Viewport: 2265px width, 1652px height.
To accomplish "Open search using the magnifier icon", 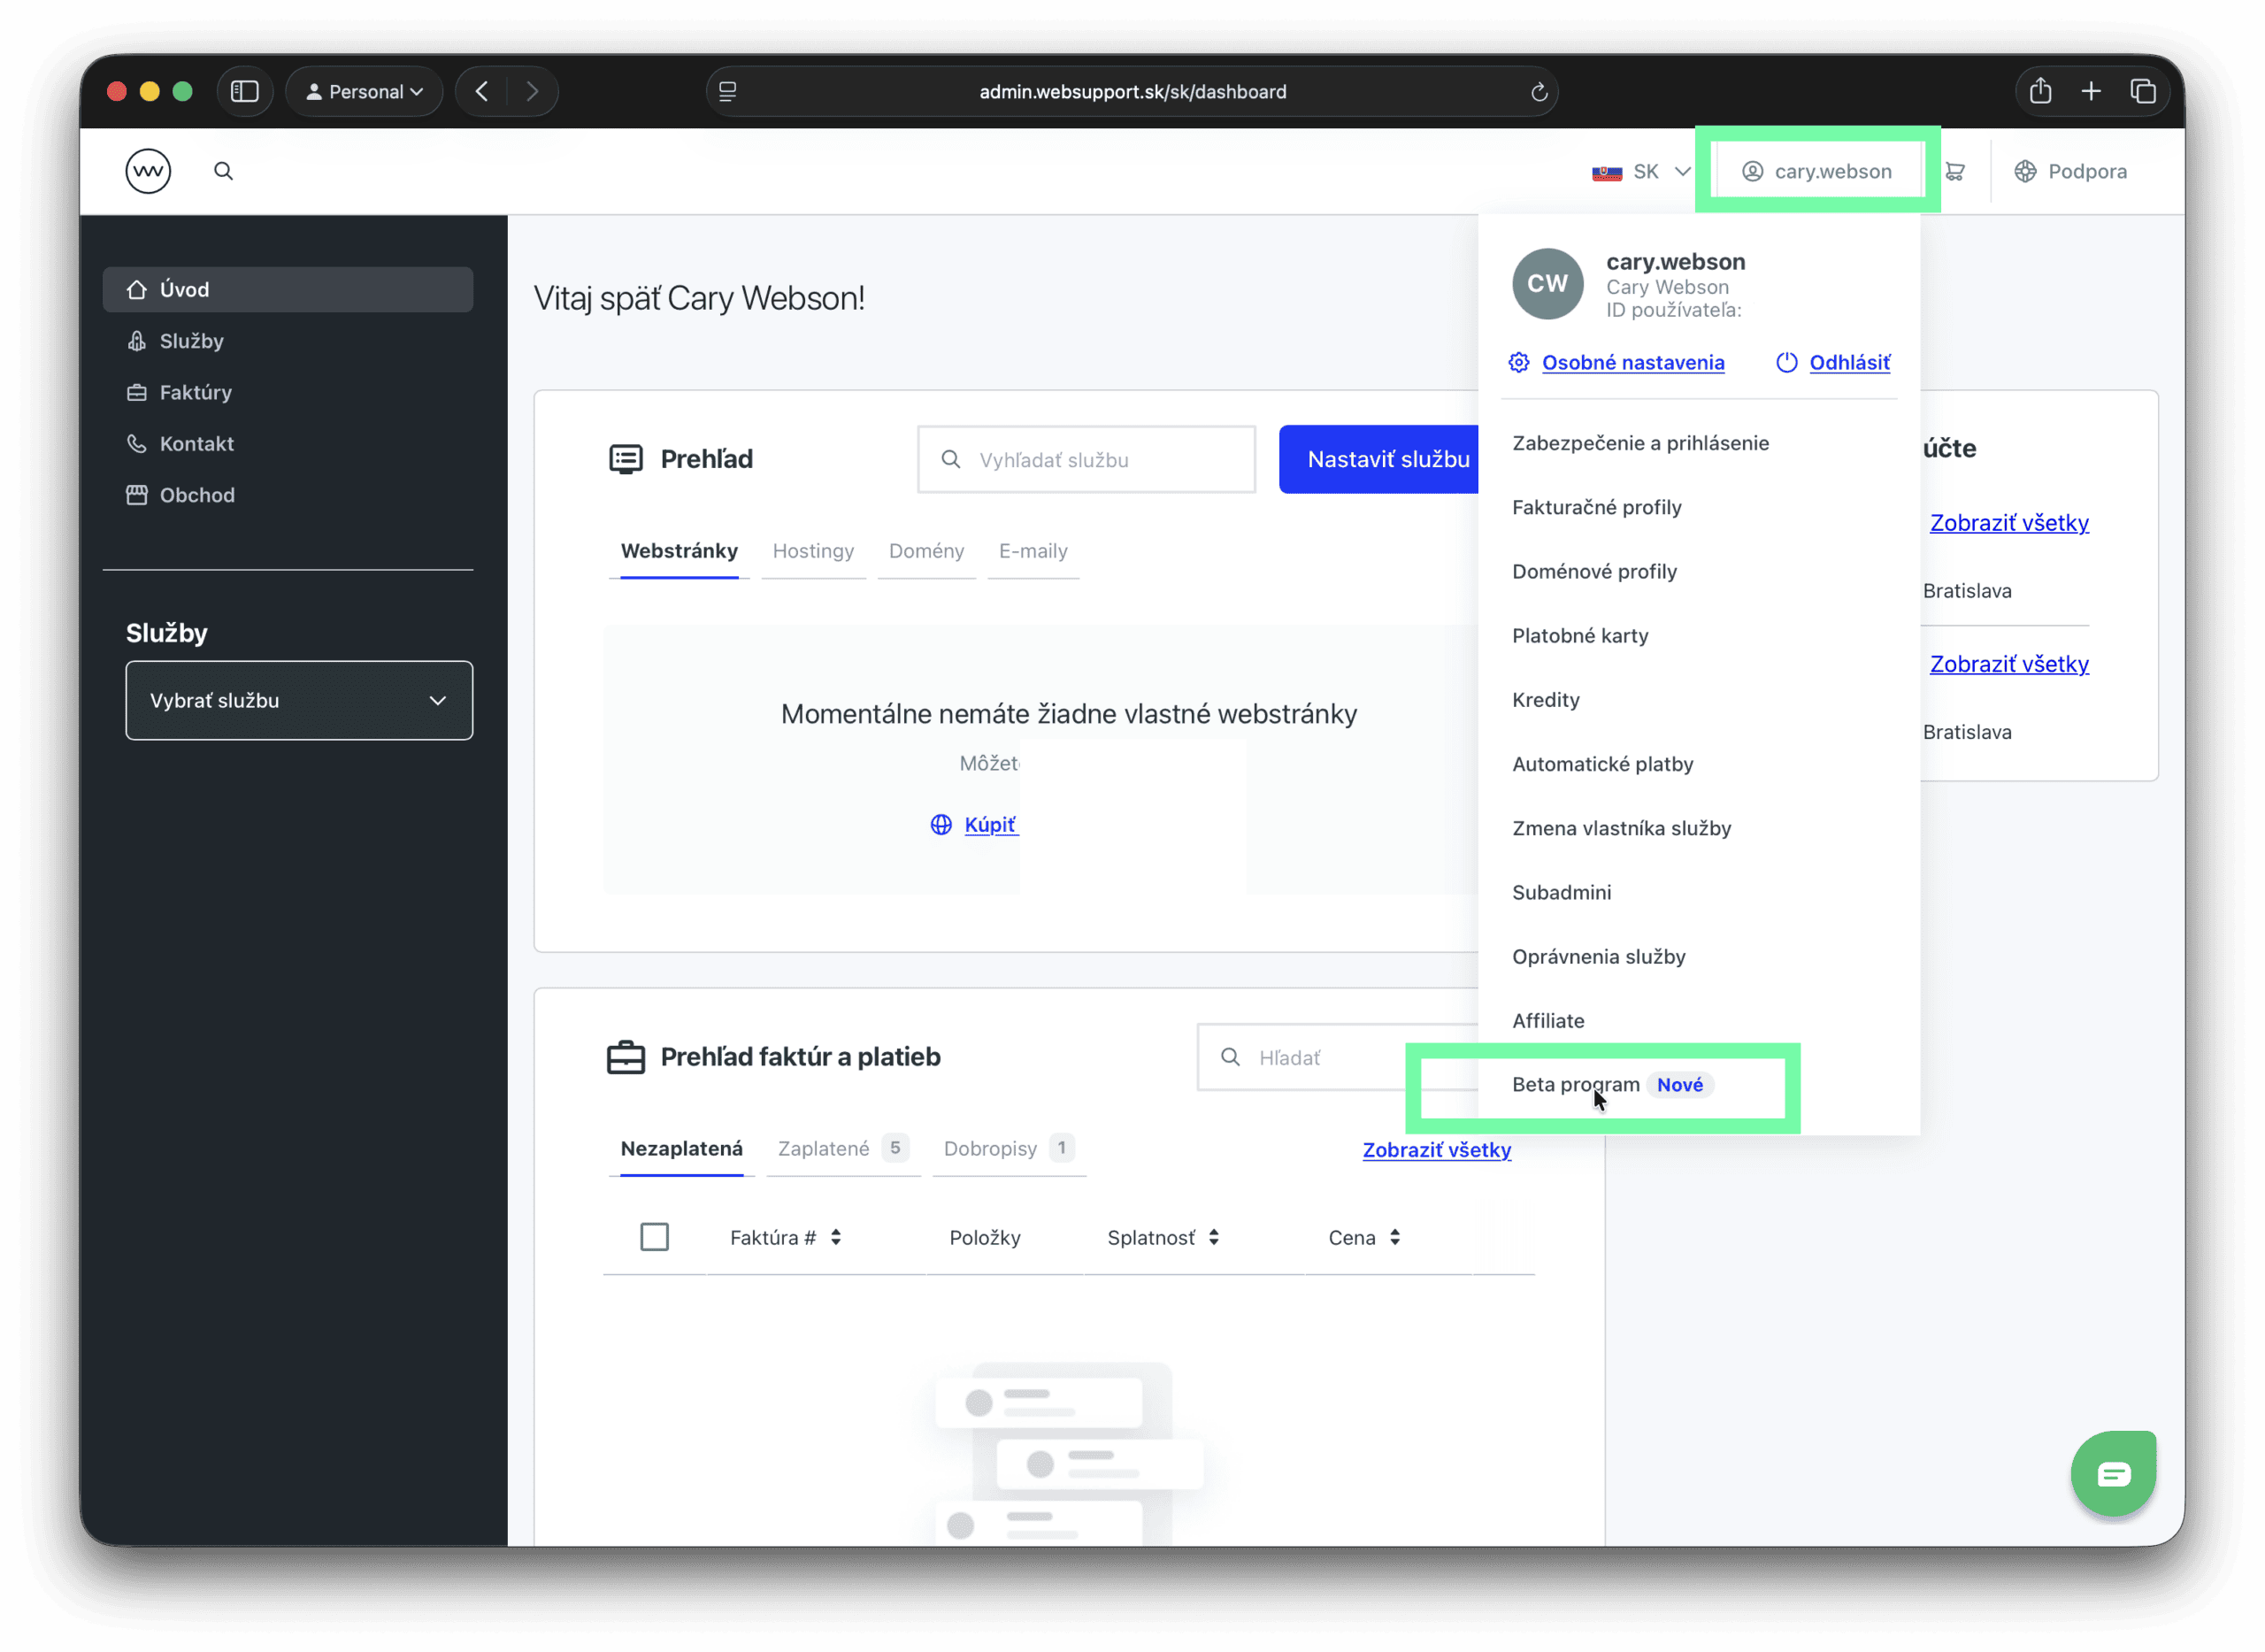I will pyautogui.click(x=224, y=170).
